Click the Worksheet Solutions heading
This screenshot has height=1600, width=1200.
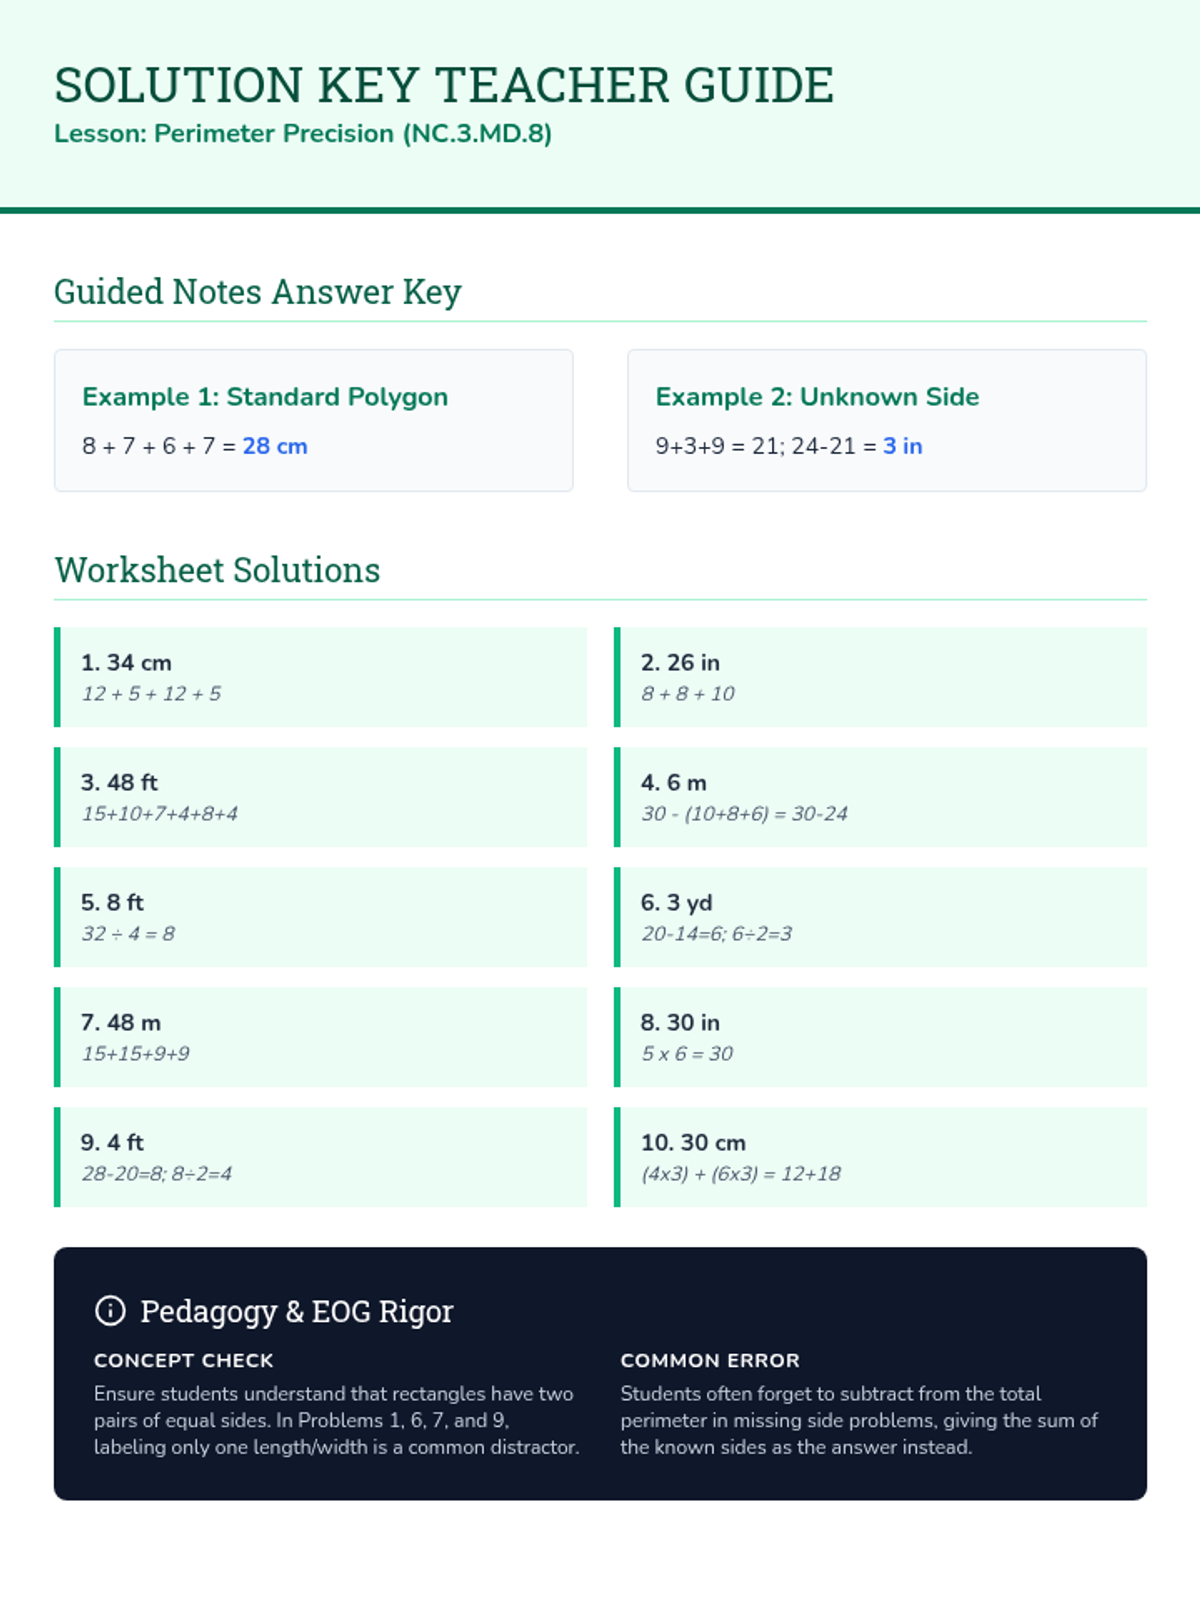217,570
